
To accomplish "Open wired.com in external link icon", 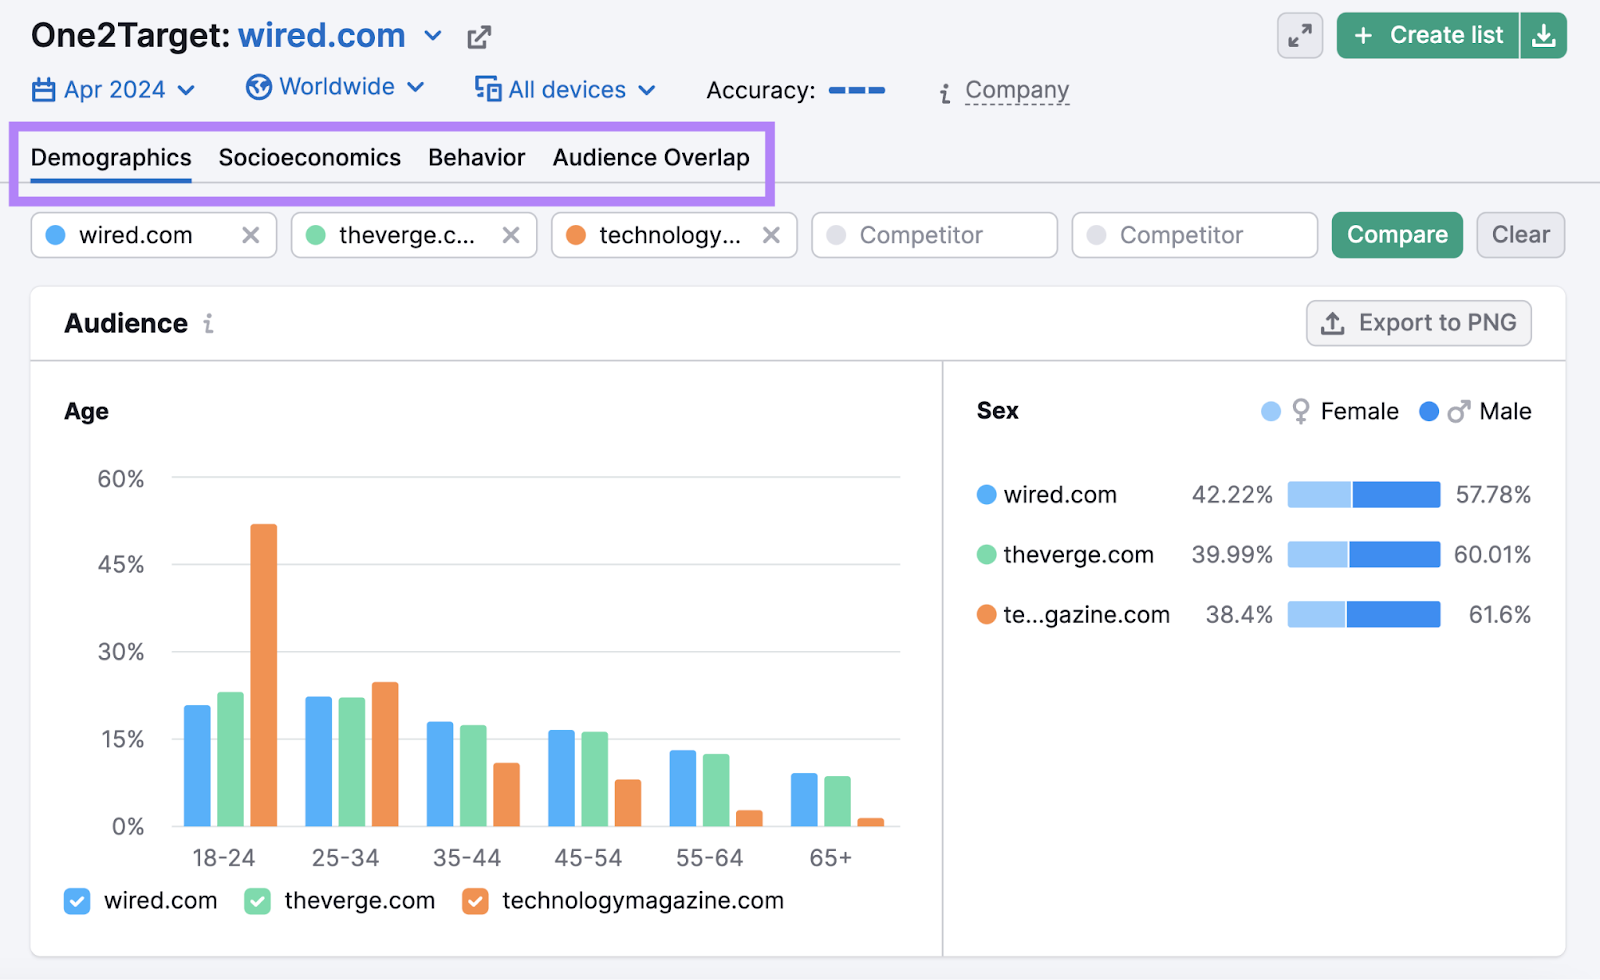I will click(479, 38).
